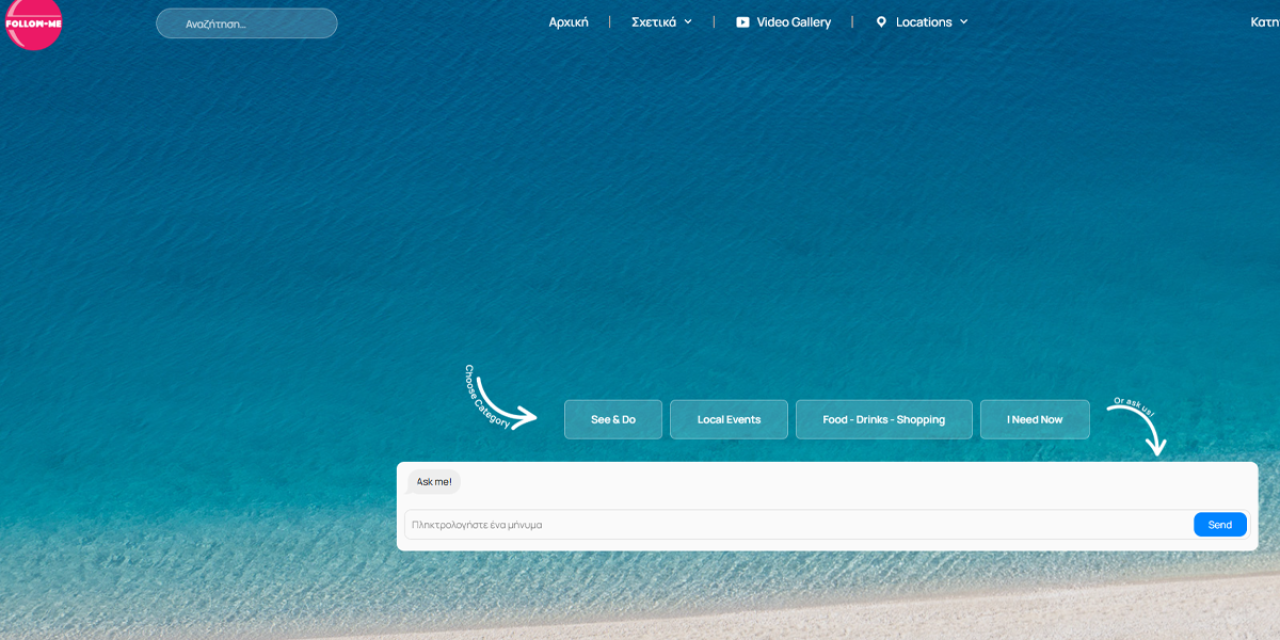1280x640 pixels.
Task: Click the Follow-Me logo
Action: pos(33,23)
